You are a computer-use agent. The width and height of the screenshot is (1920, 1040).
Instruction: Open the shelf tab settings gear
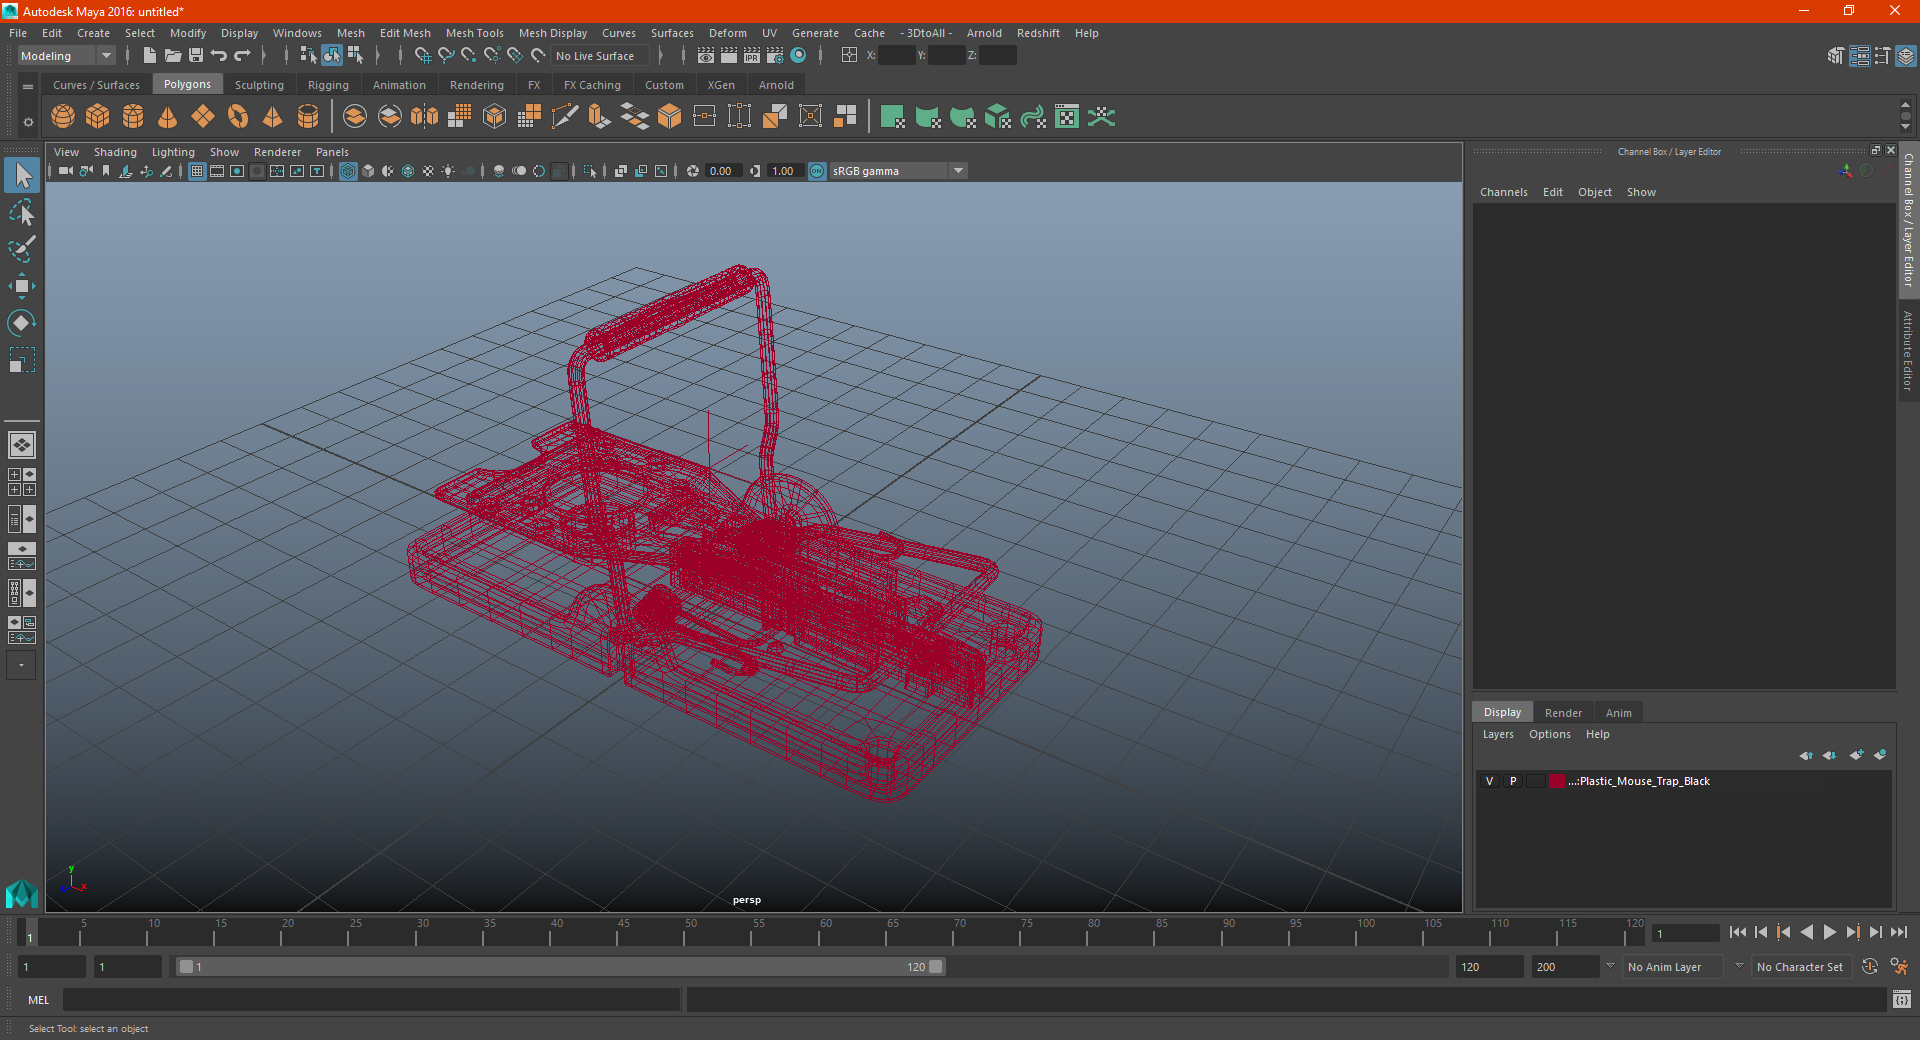28,122
